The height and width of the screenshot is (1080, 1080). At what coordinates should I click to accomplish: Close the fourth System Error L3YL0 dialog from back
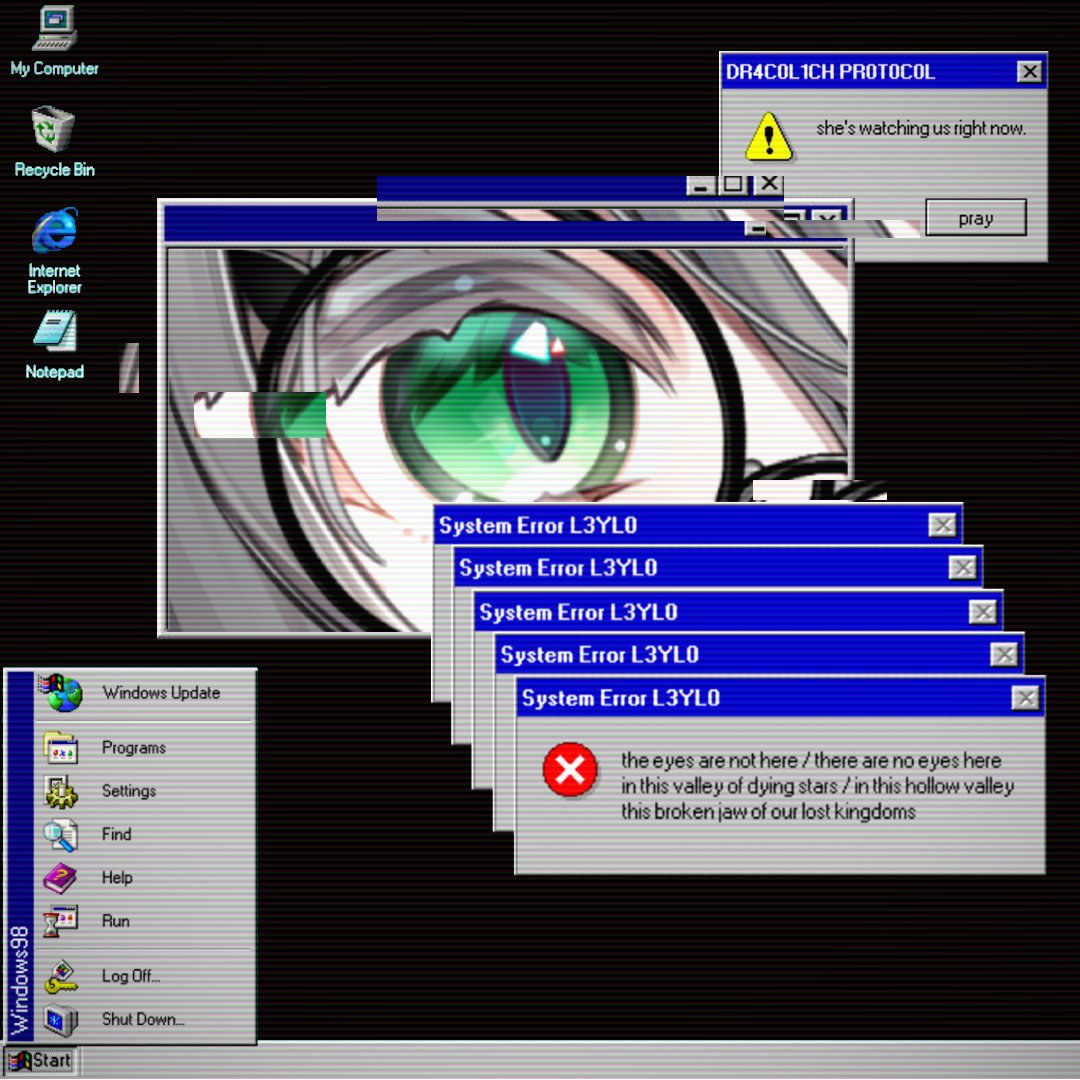click(x=1004, y=654)
